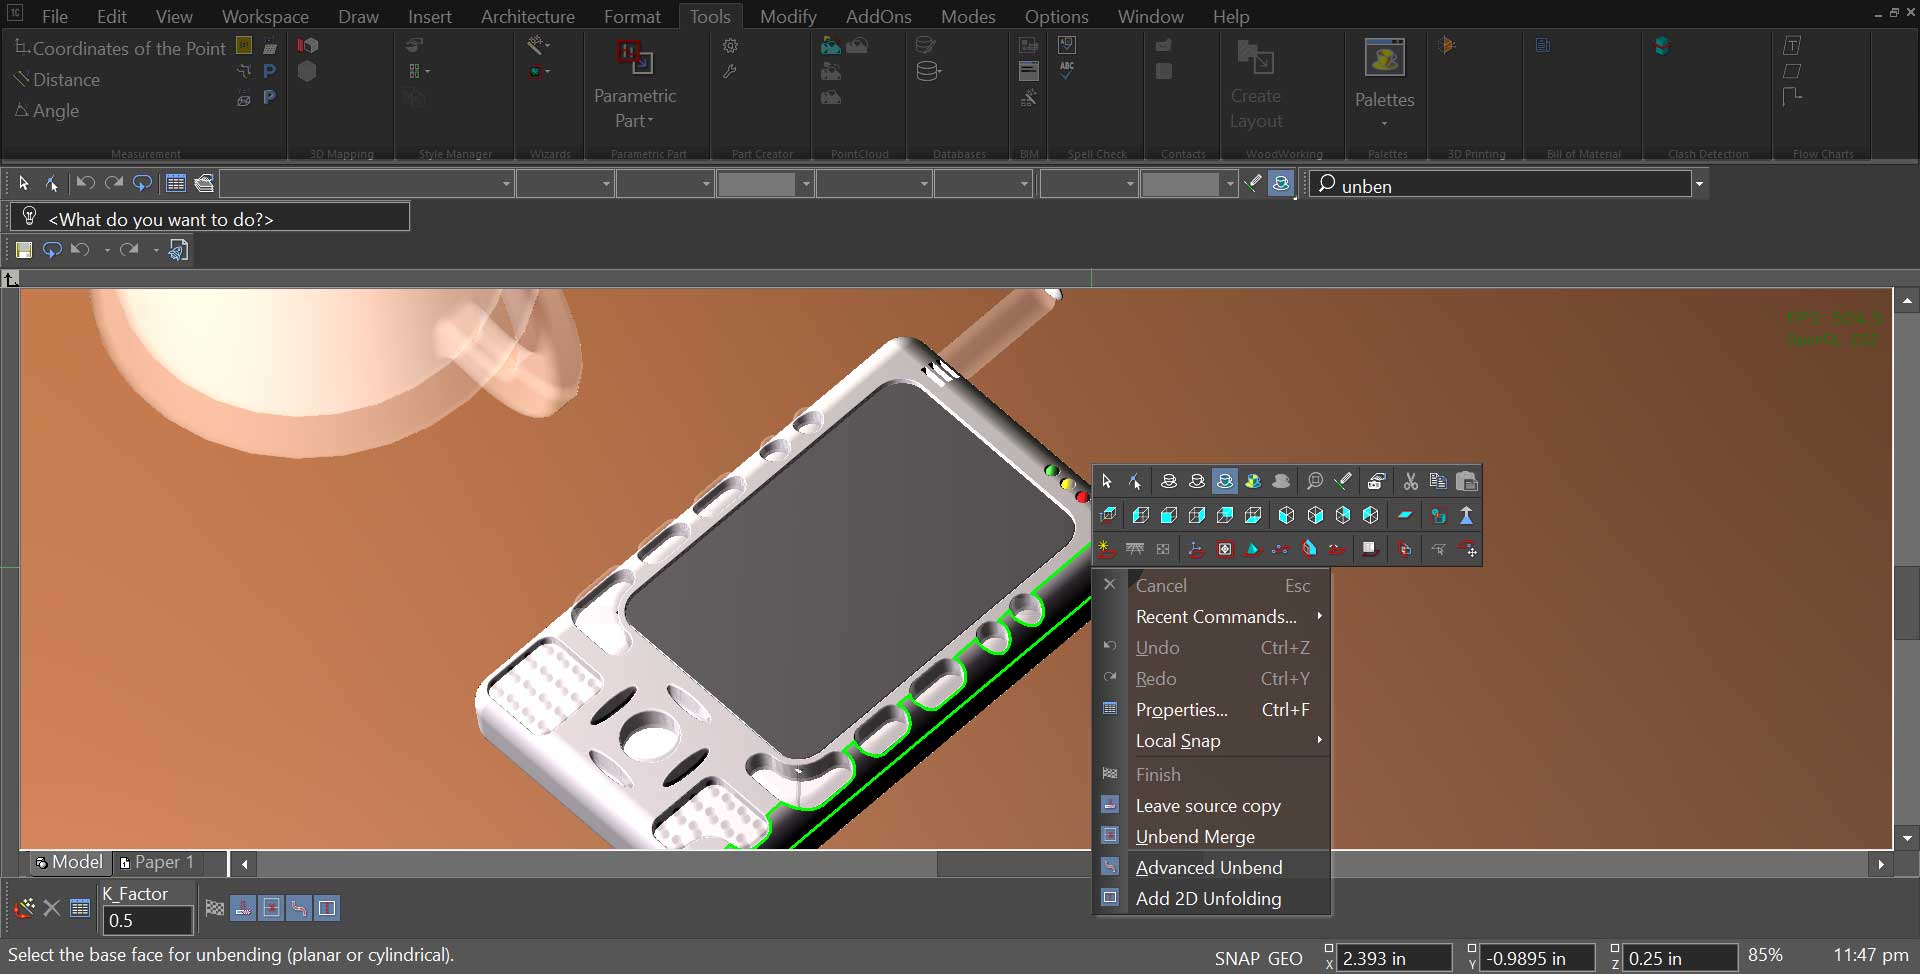Image resolution: width=1920 pixels, height=974 pixels.
Task: Click the properties table icon in bottom inspector bar
Action: point(80,908)
